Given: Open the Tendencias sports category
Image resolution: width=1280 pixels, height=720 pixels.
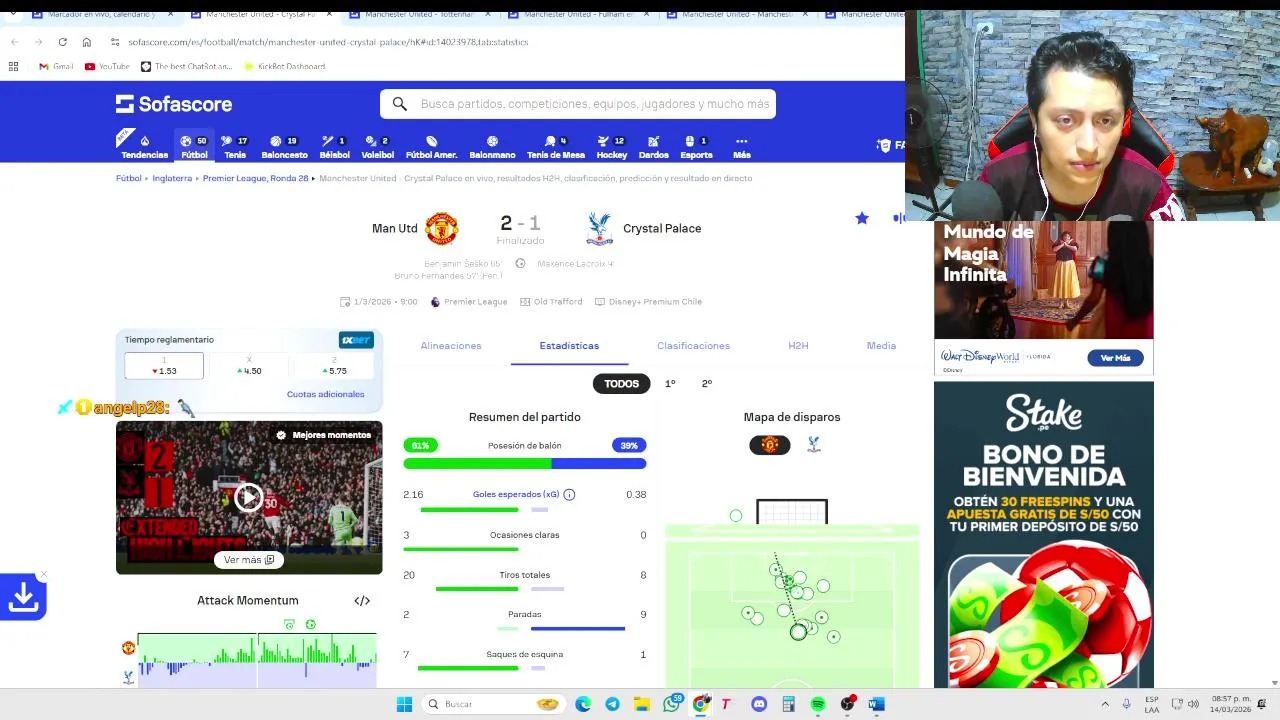Looking at the screenshot, I should coord(144,147).
